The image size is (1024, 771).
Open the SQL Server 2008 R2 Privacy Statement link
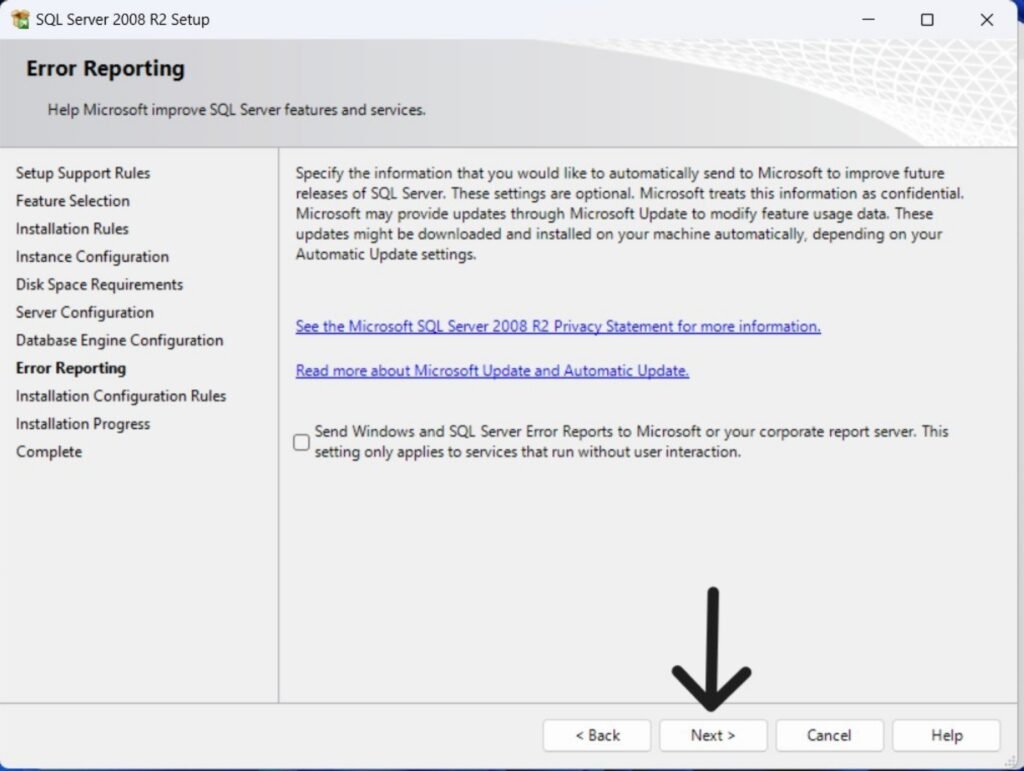point(558,326)
